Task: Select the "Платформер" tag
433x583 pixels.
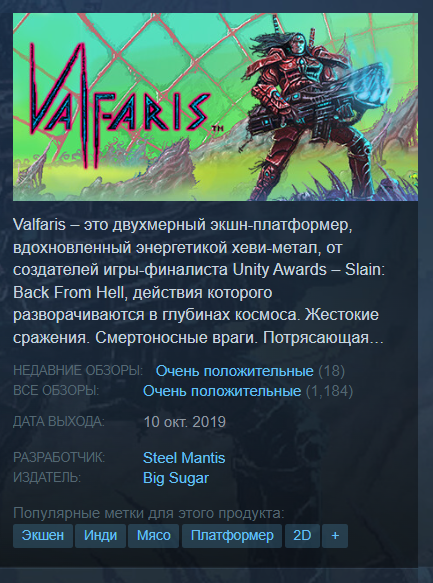Action: [232, 536]
